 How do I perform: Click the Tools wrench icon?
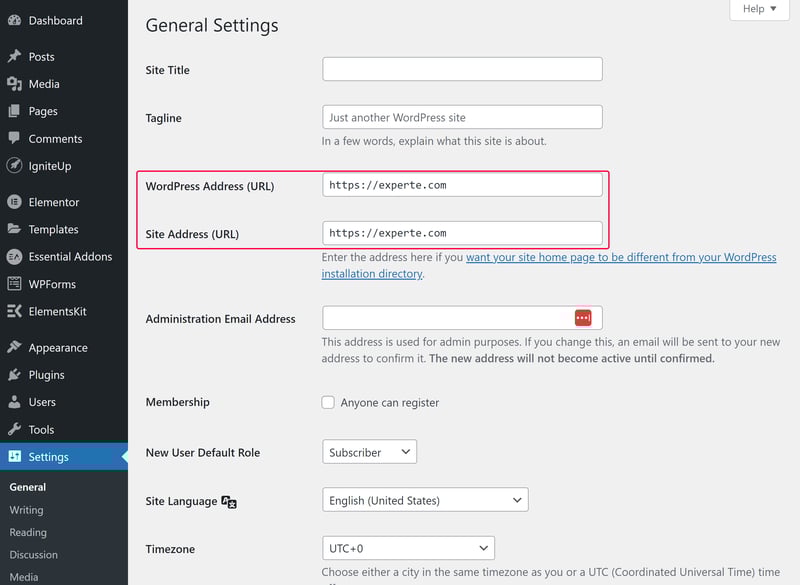pyautogui.click(x=14, y=429)
